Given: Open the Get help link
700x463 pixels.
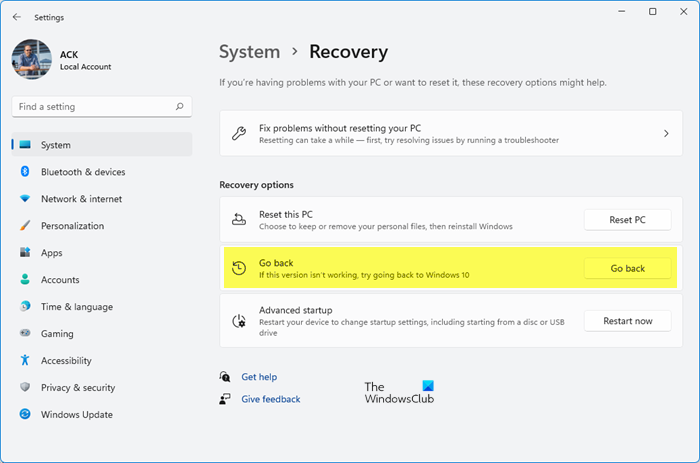Looking at the screenshot, I should (259, 377).
